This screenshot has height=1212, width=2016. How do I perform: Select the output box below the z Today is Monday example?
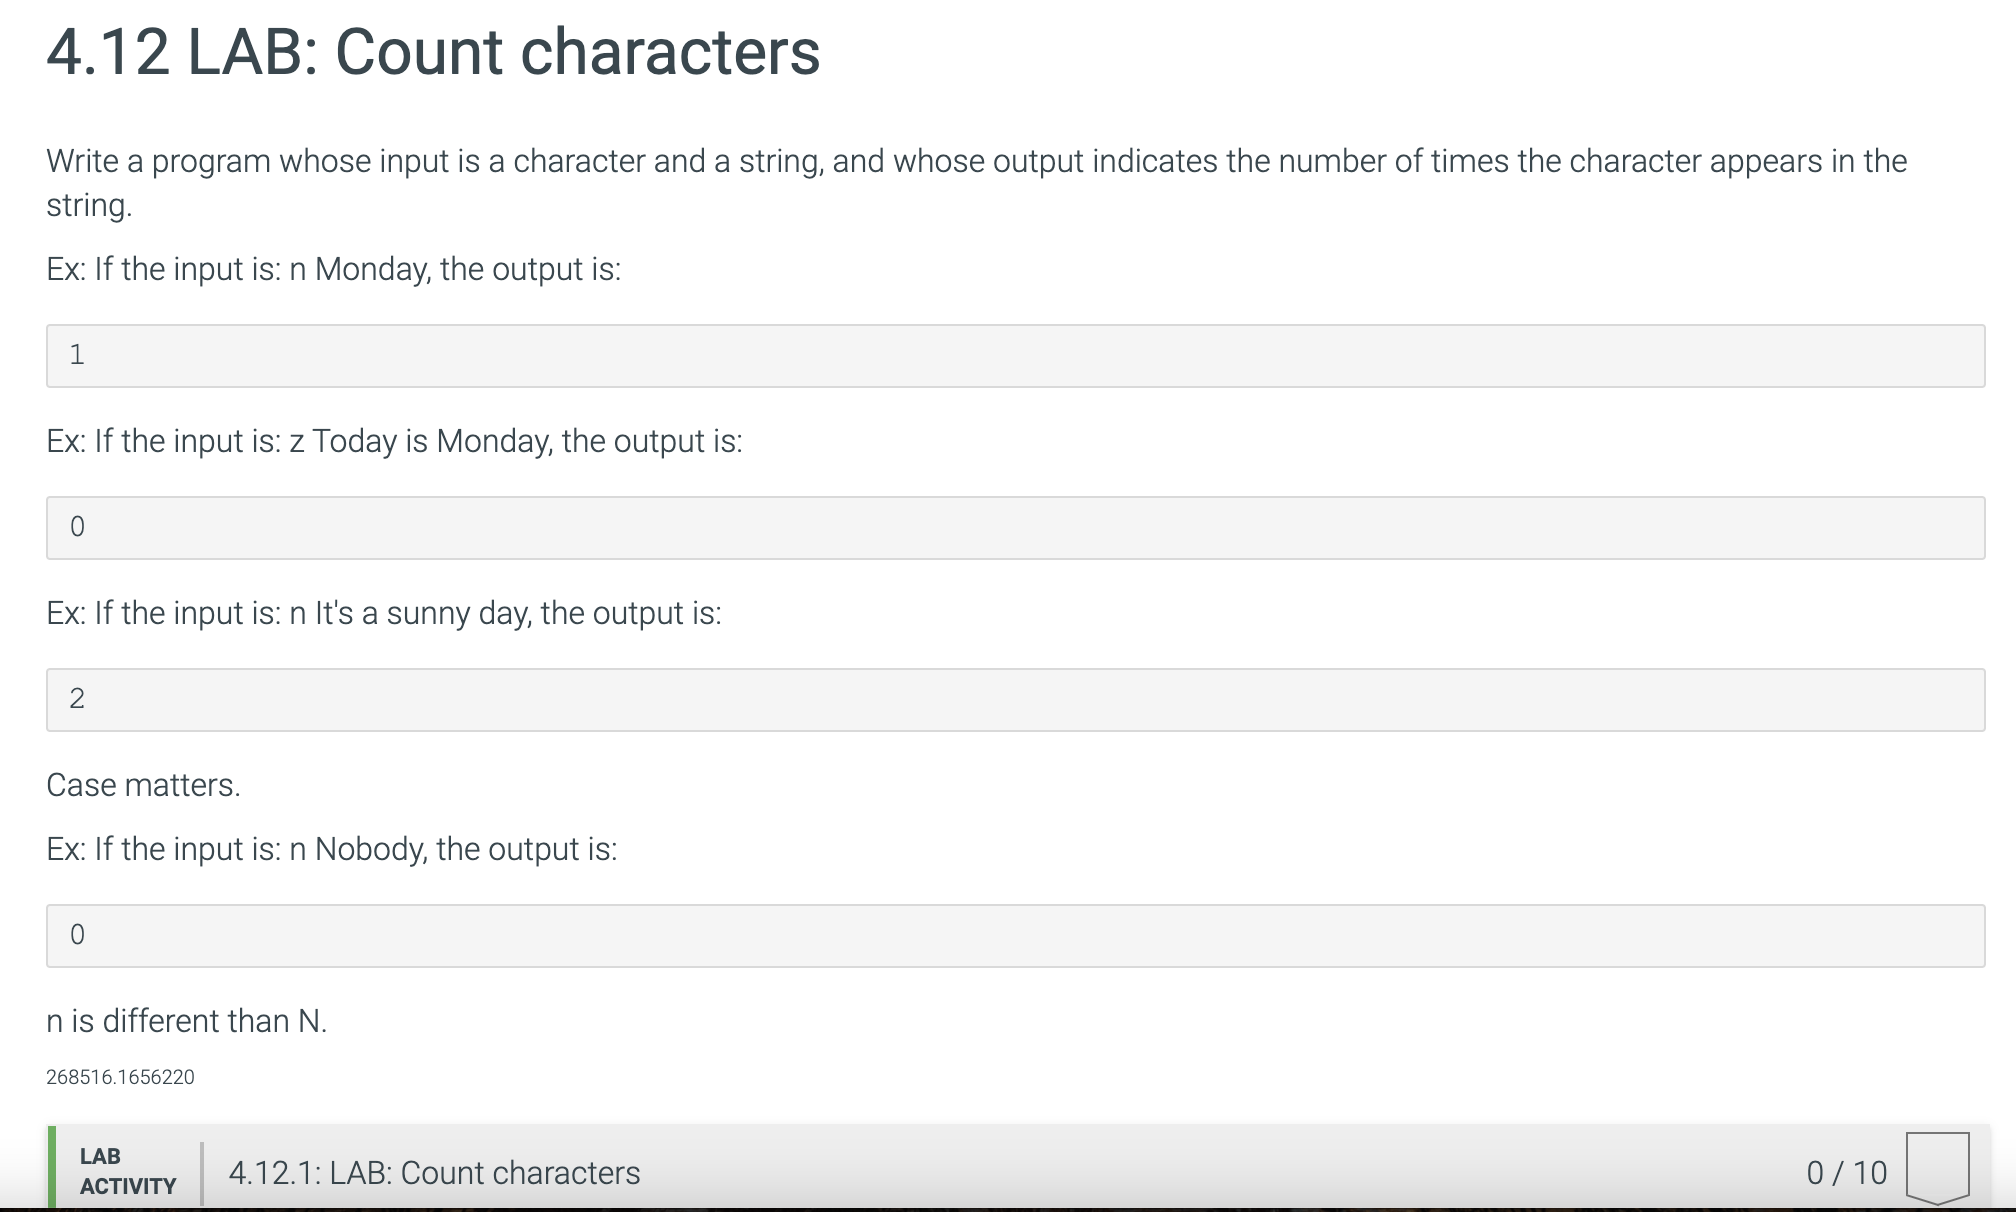click(x=1015, y=527)
